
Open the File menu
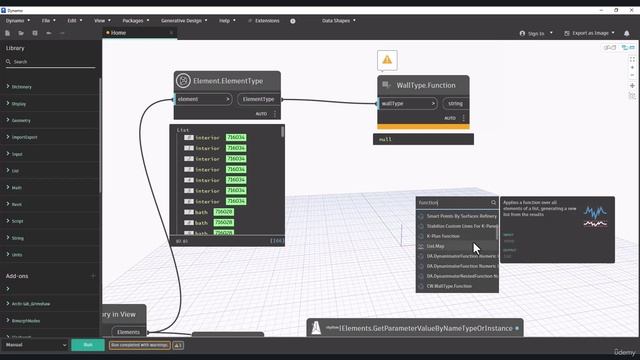[48, 20]
